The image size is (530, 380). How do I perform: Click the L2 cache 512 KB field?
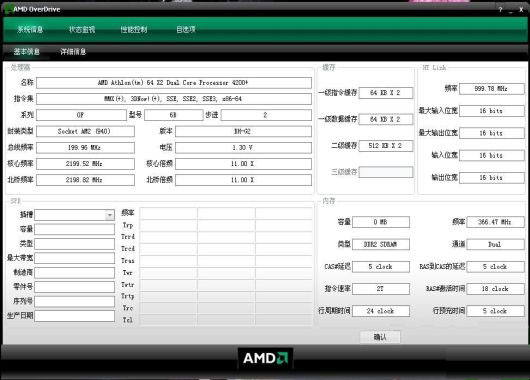point(386,146)
